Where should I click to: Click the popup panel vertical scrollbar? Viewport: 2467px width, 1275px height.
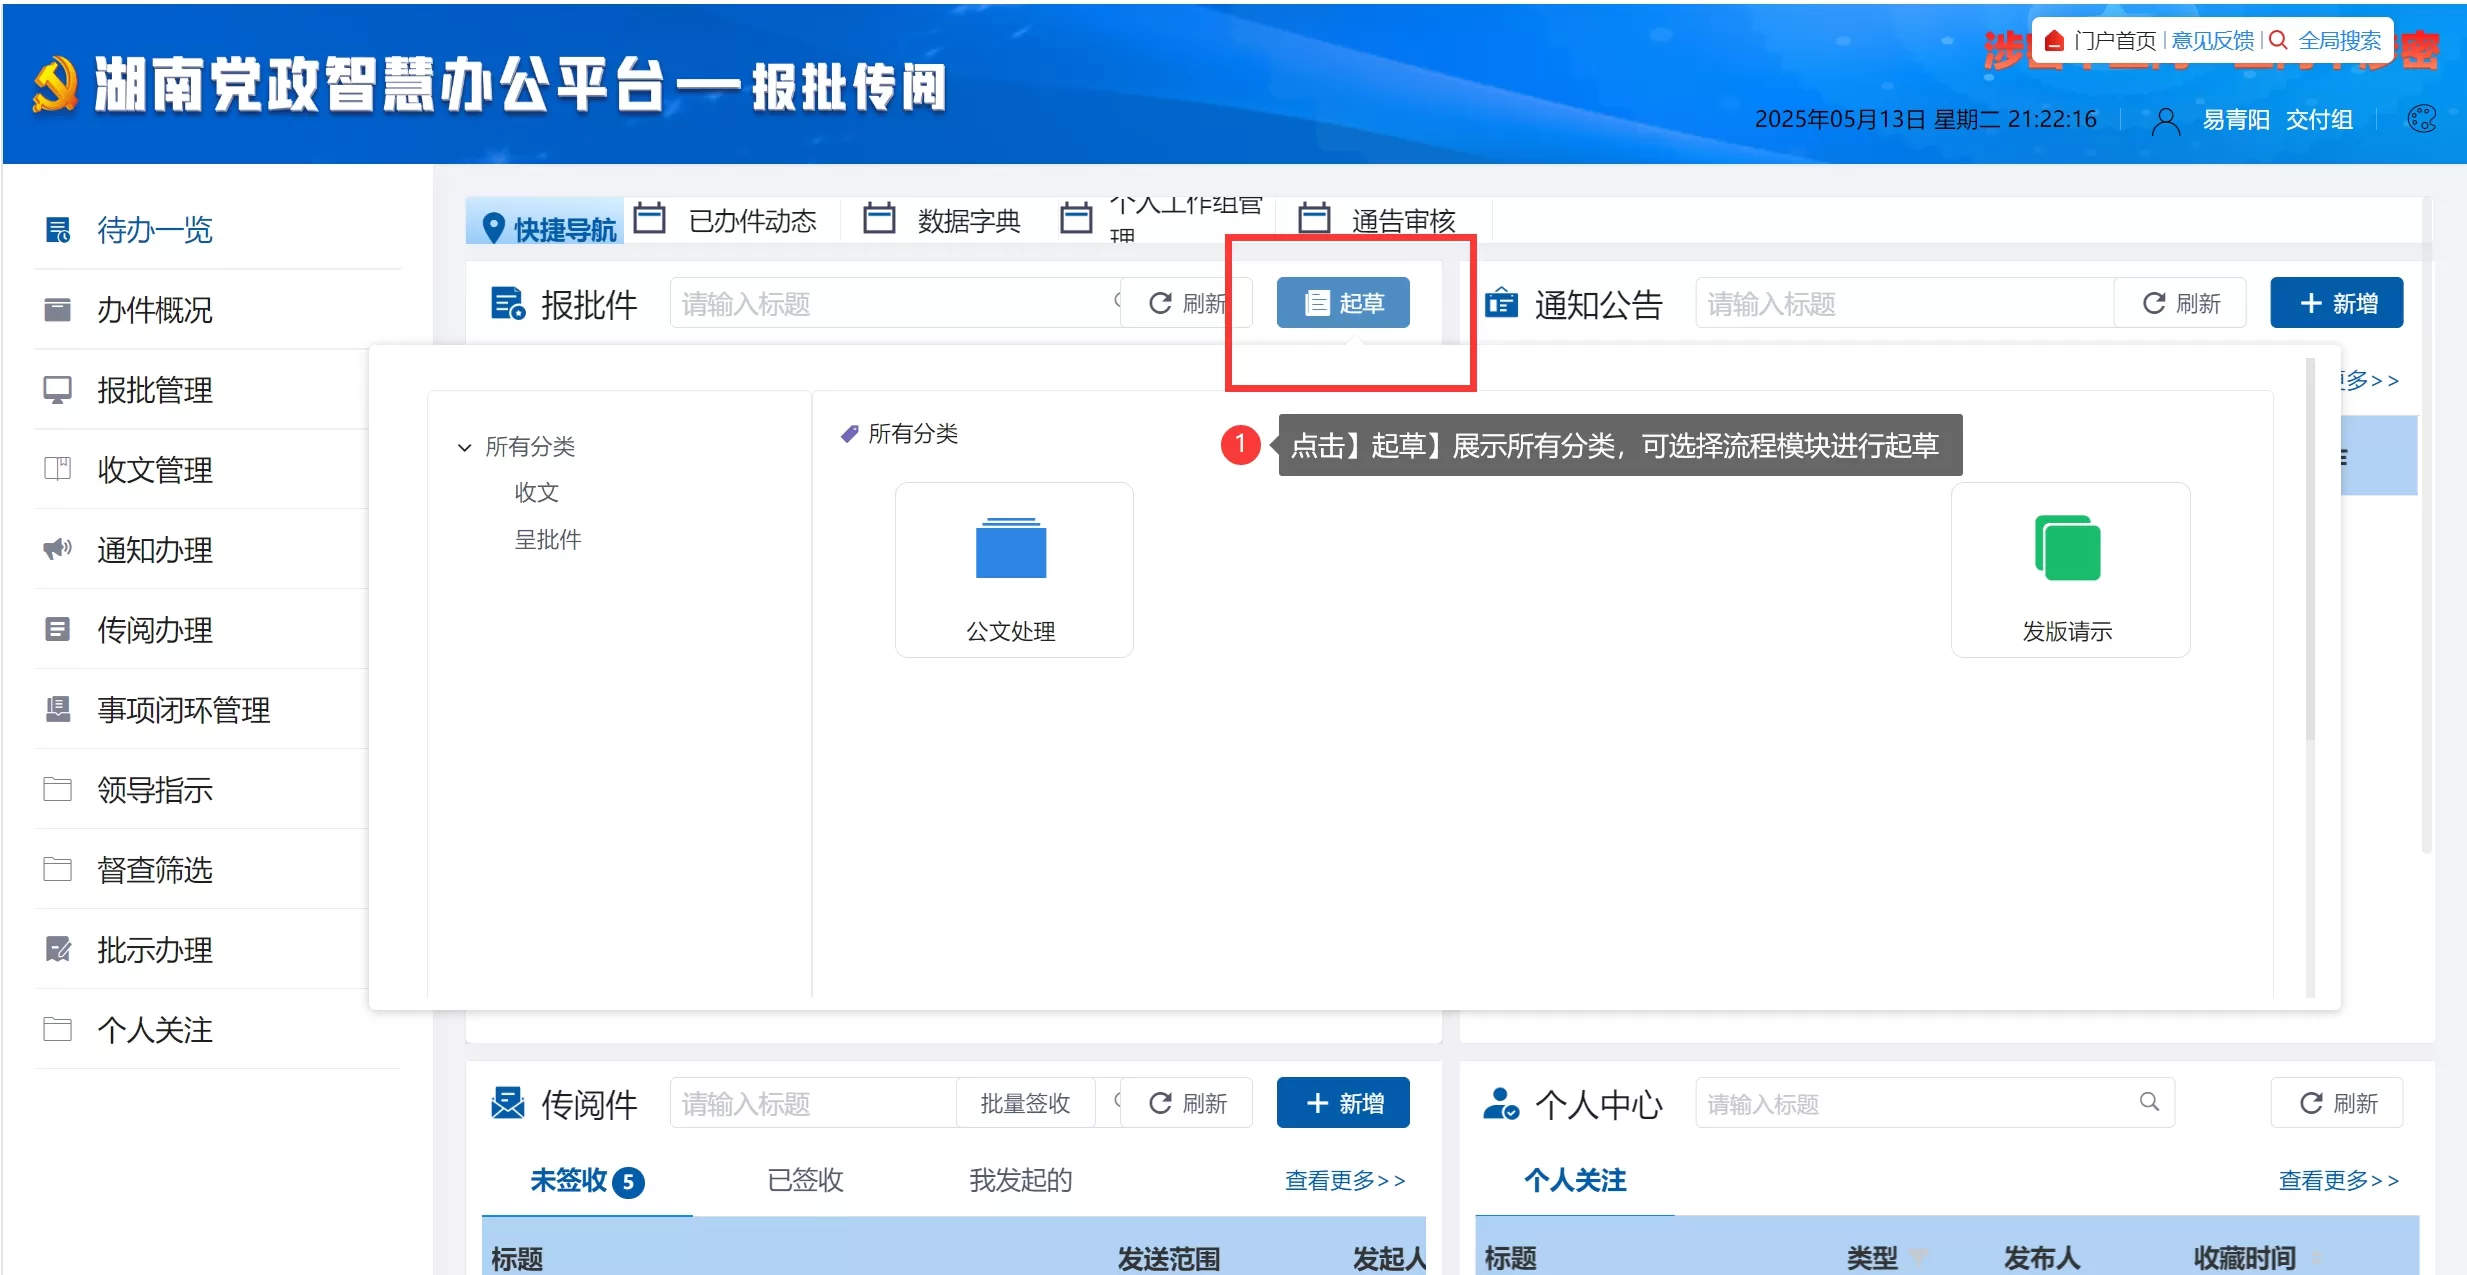(2309, 550)
